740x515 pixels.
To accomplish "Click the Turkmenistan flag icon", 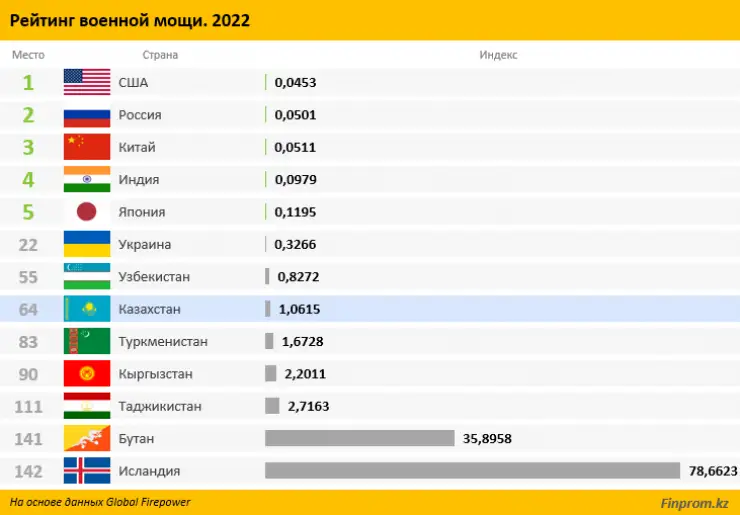I will [87, 341].
